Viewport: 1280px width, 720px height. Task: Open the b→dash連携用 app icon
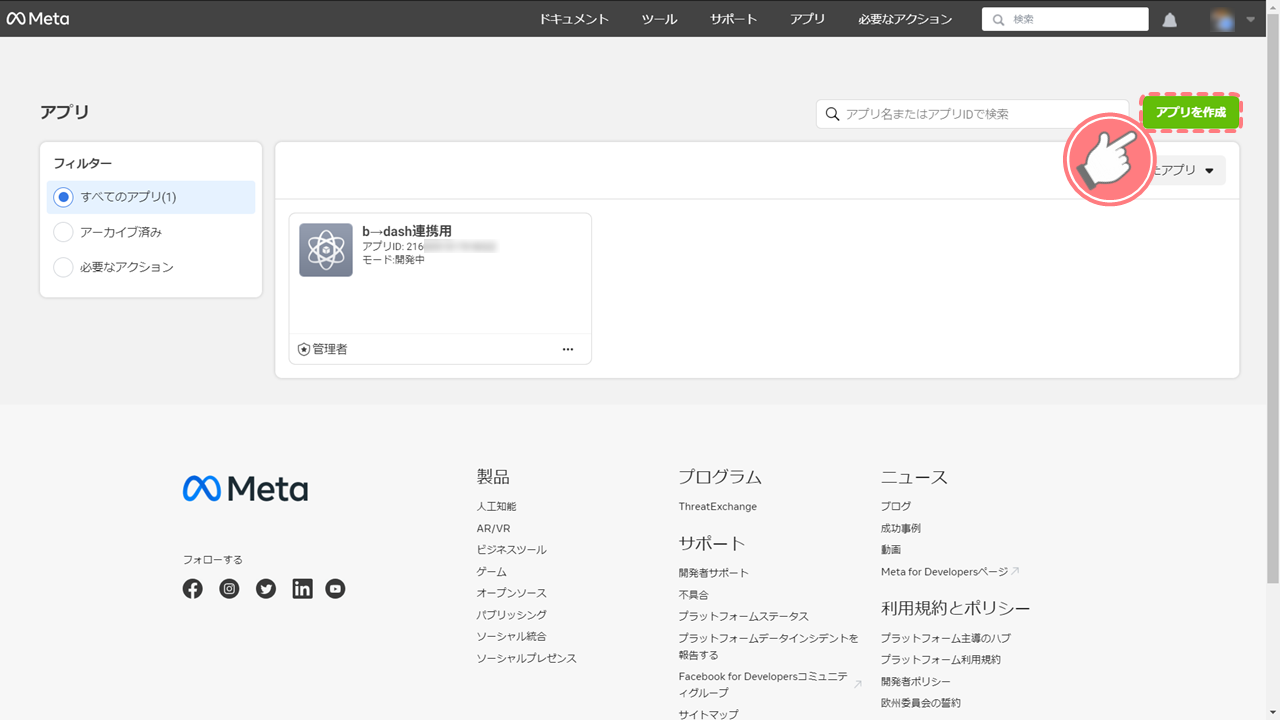click(326, 250)
